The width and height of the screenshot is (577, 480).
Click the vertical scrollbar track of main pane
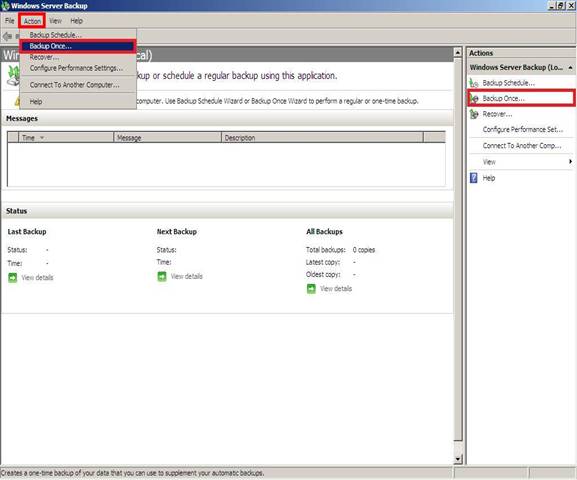pos(457,447)
